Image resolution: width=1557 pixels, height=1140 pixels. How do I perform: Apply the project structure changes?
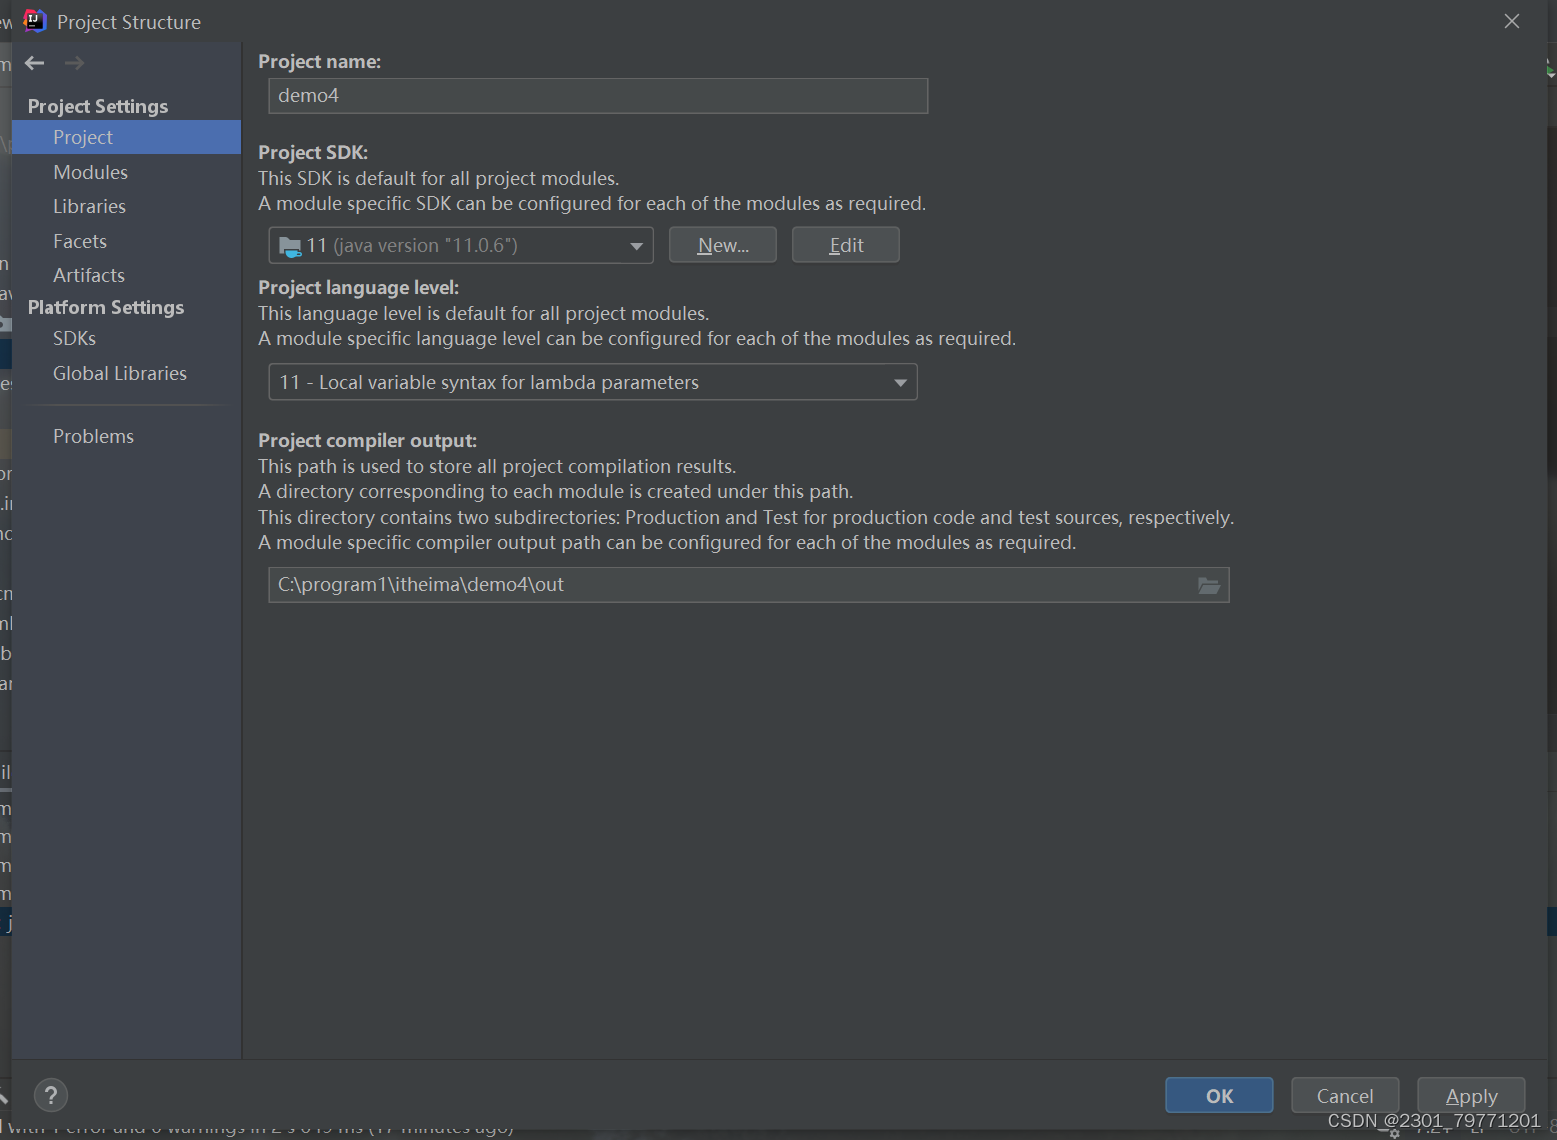coord(1471,1095)
